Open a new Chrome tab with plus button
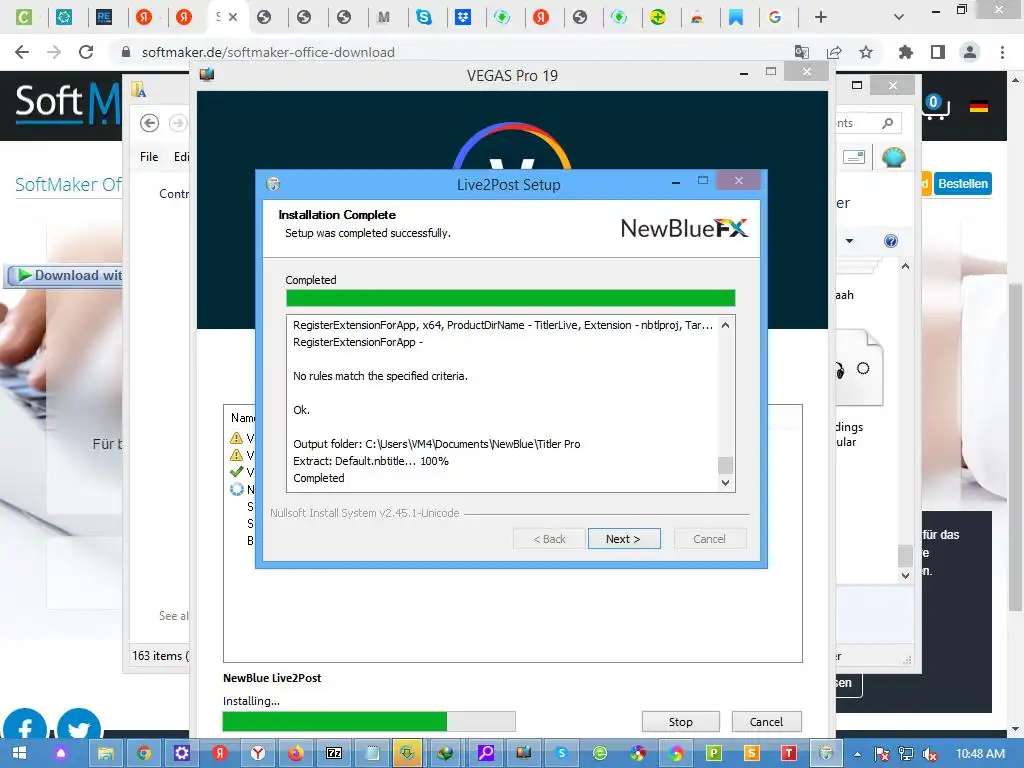 pos(821,17)
